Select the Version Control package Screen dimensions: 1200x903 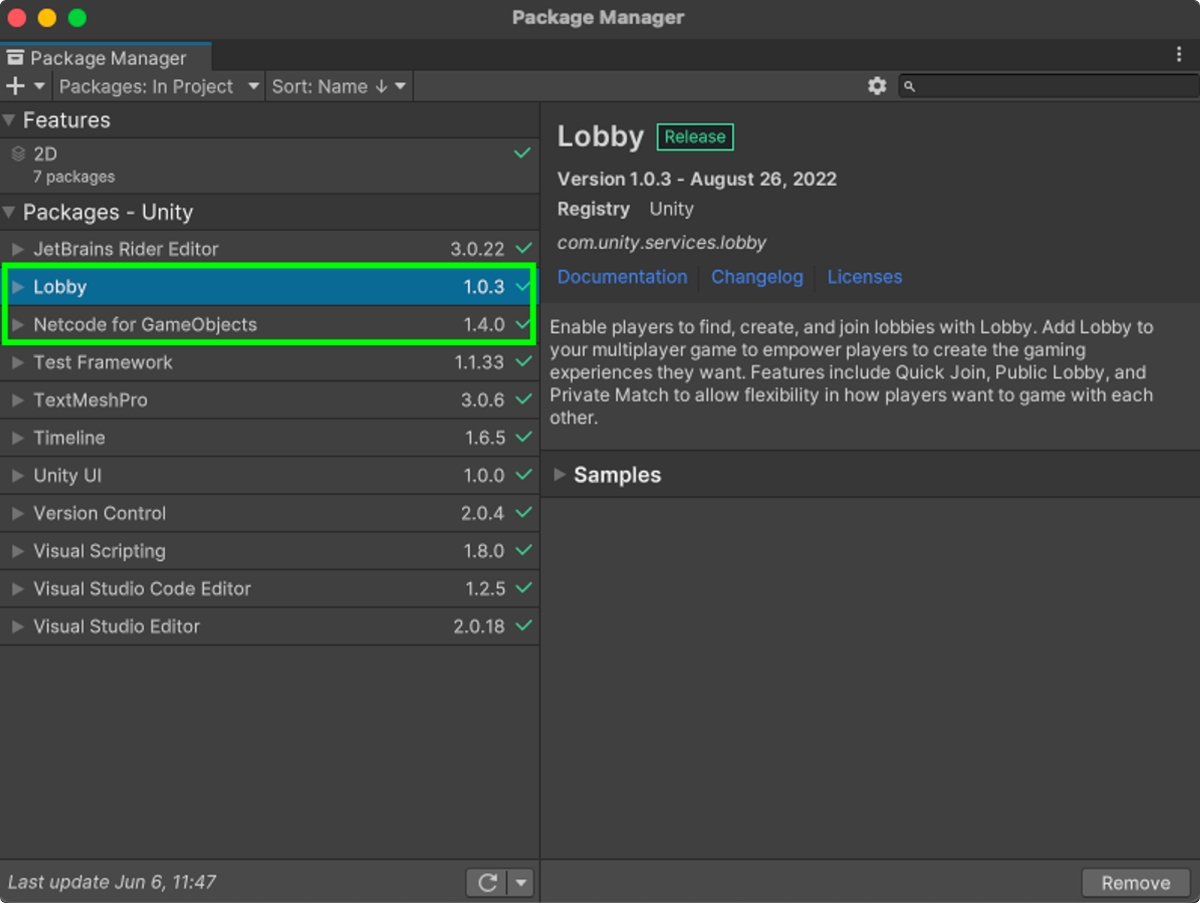pos(269,513)
